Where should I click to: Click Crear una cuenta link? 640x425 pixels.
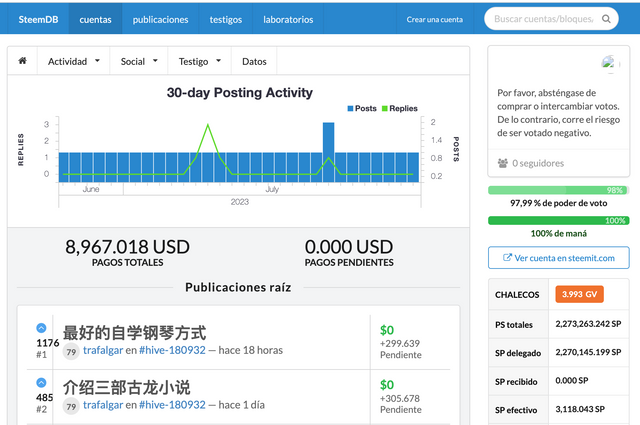tap(435, 19)
